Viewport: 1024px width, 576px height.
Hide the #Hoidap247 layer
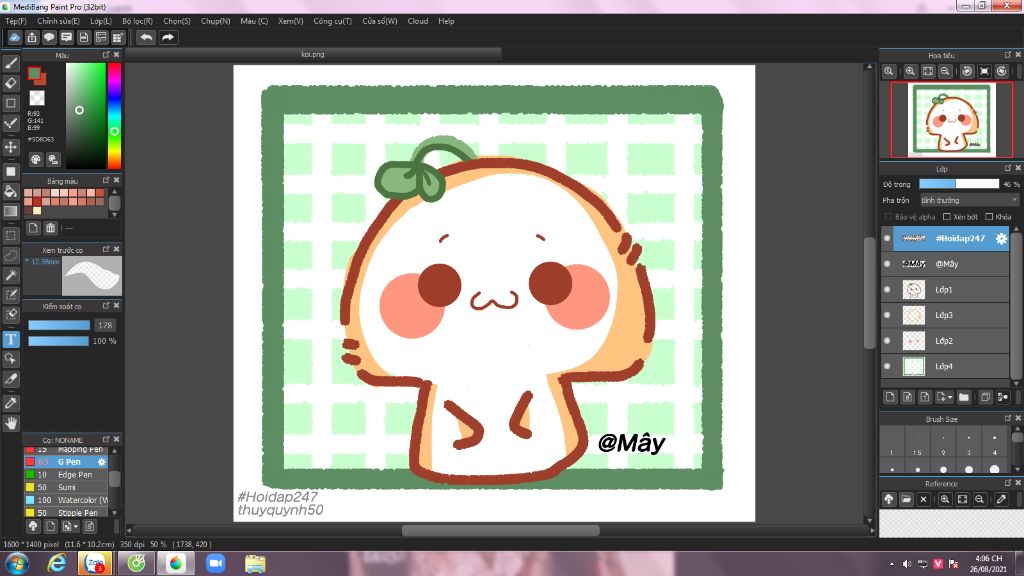coord(887,238)
